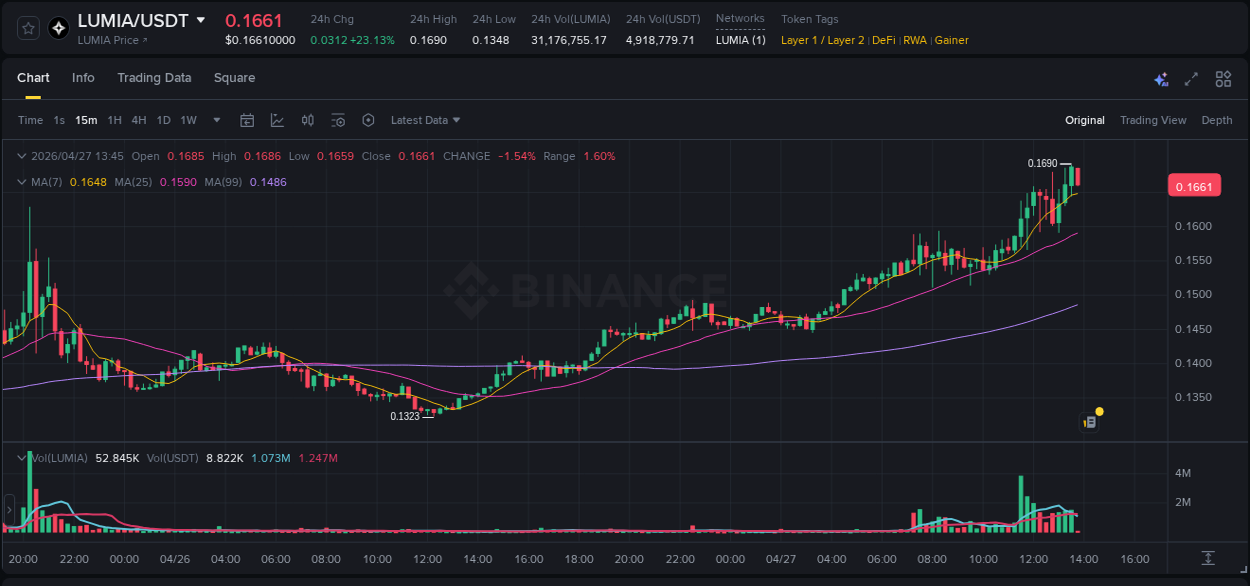The image size is (1250, 586).
Task: Open the Trading Data tab
Action: pos(154,77)
